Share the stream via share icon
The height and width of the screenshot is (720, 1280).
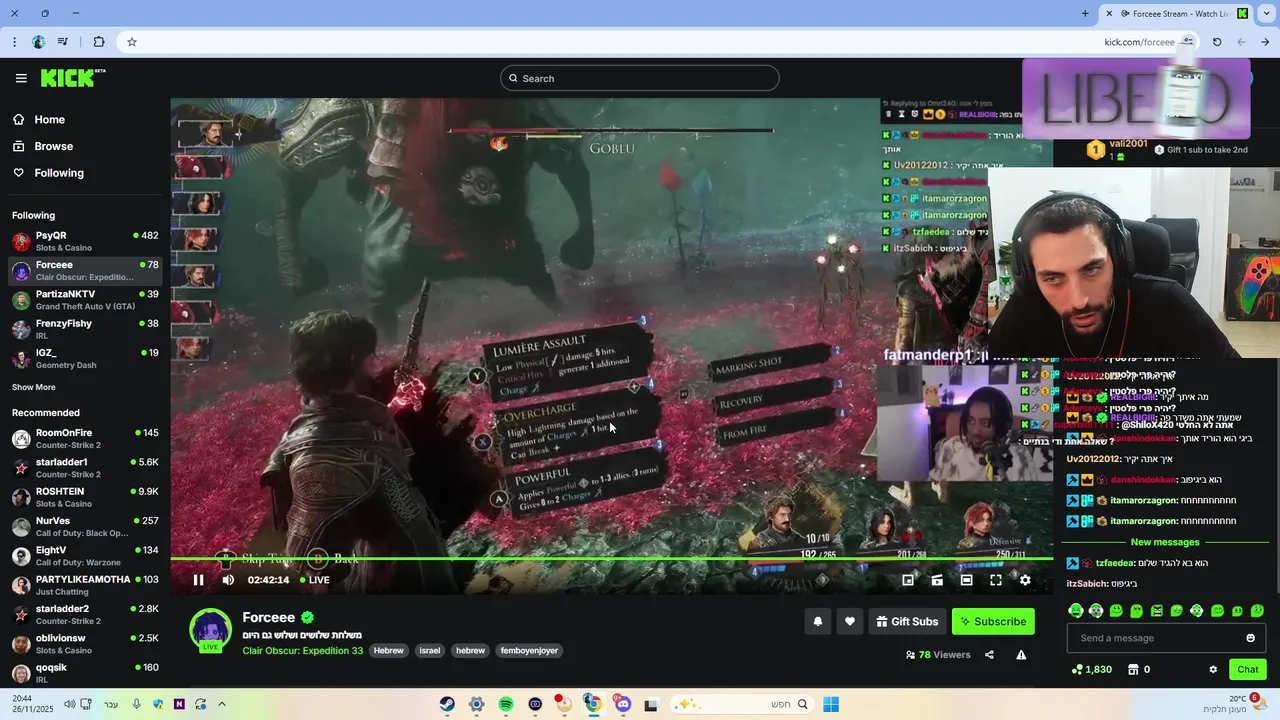click(x=989, y=655)
